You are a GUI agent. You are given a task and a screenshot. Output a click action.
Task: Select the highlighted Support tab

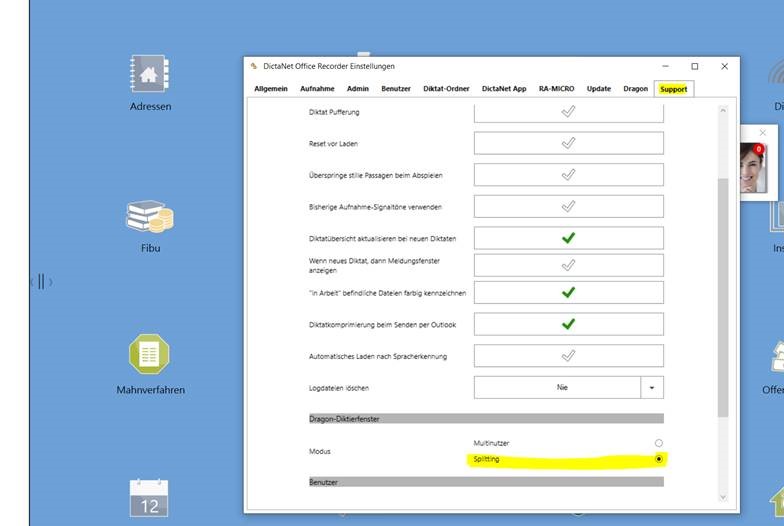tap(674, 89)
